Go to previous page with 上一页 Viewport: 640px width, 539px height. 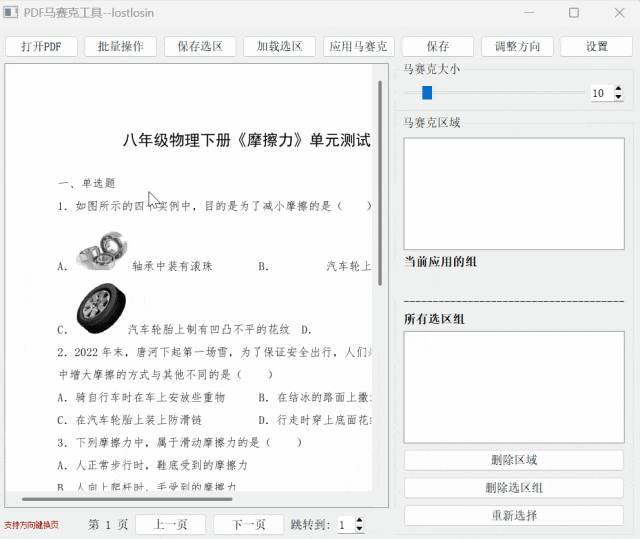[x=170, y=525]
